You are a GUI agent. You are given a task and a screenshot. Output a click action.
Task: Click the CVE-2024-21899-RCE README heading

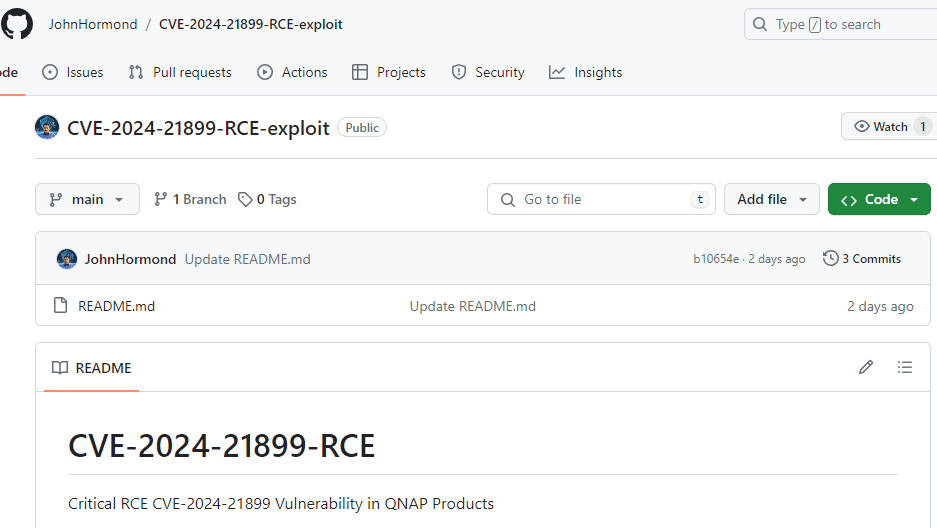[222, 446]
